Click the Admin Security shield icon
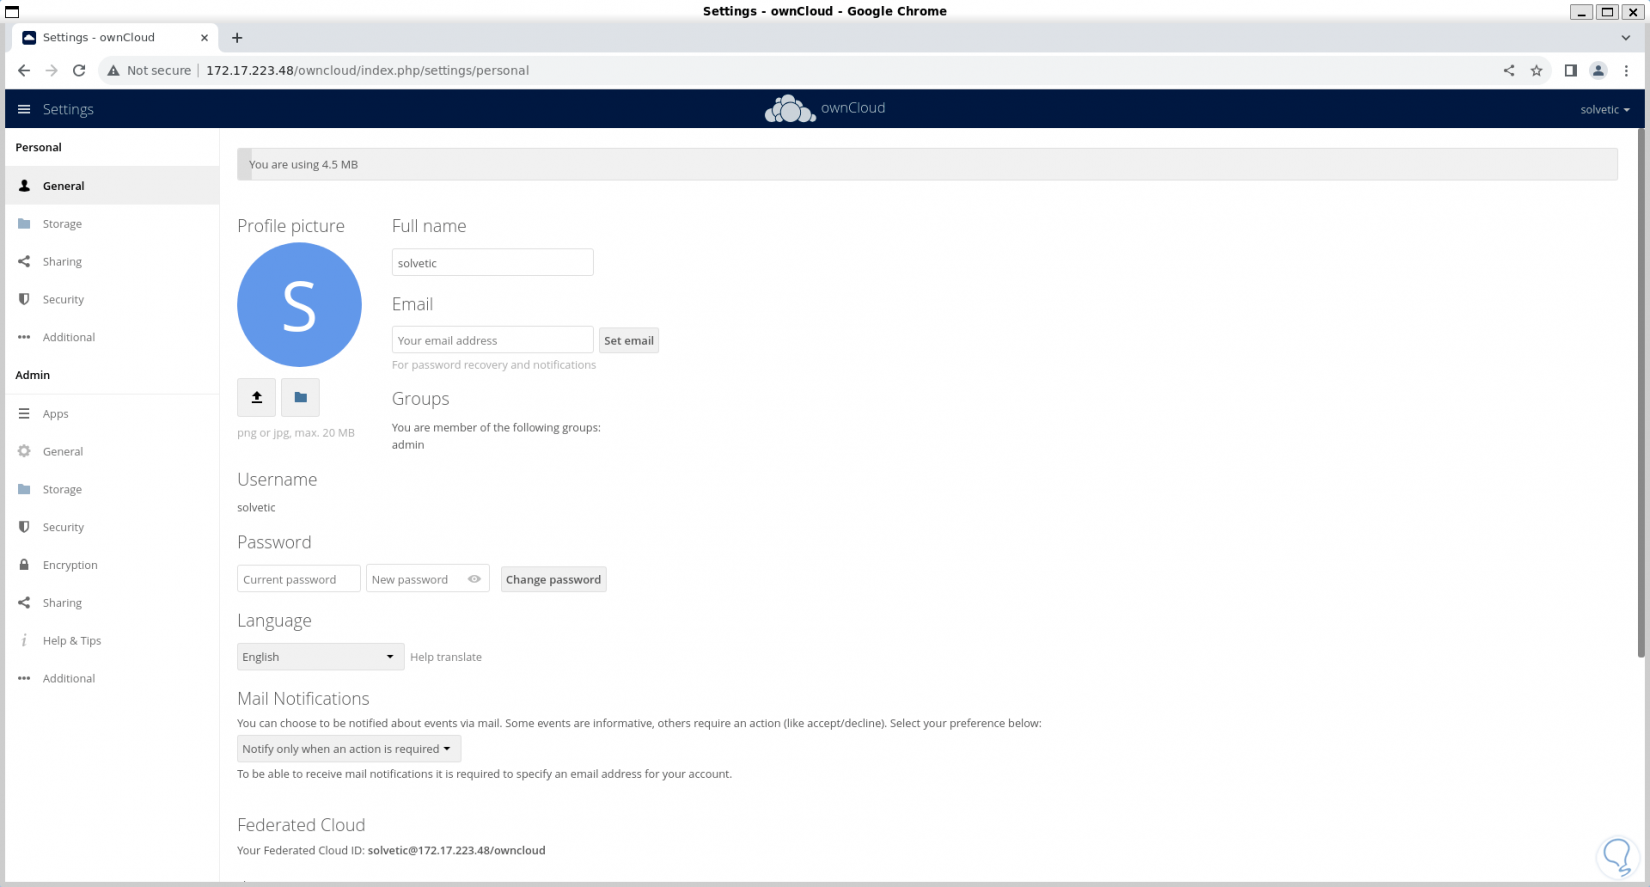The width and height of the screenshot is (1650, 887). click(24, 527)
